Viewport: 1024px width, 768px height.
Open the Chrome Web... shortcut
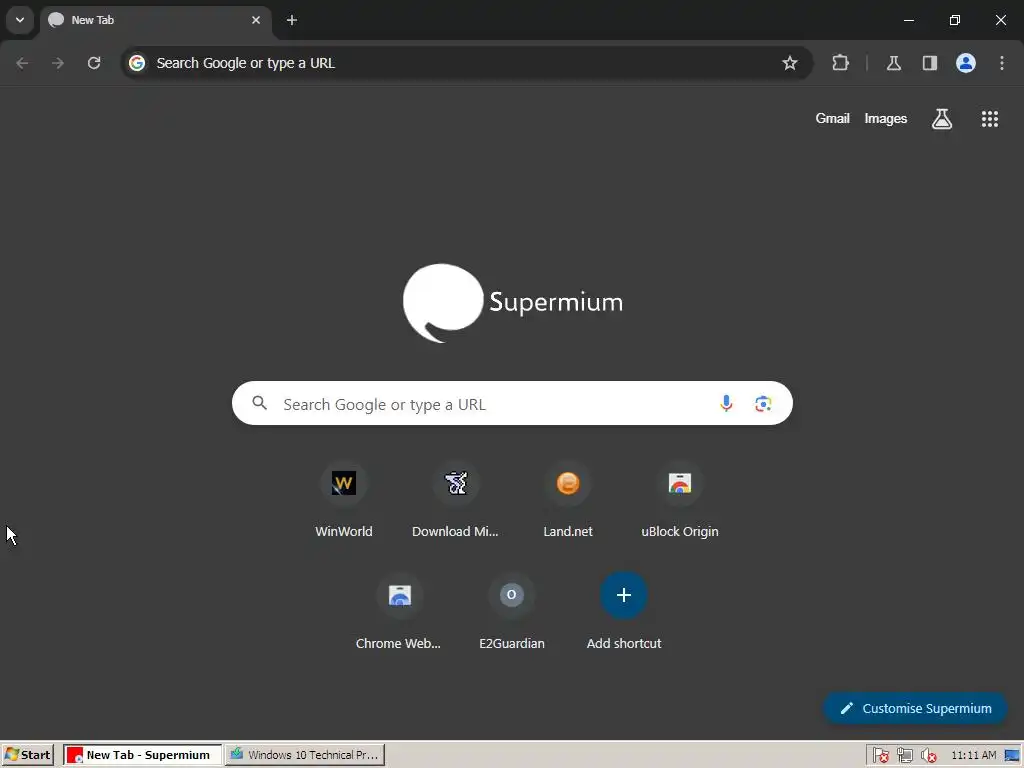click(399, 613)
